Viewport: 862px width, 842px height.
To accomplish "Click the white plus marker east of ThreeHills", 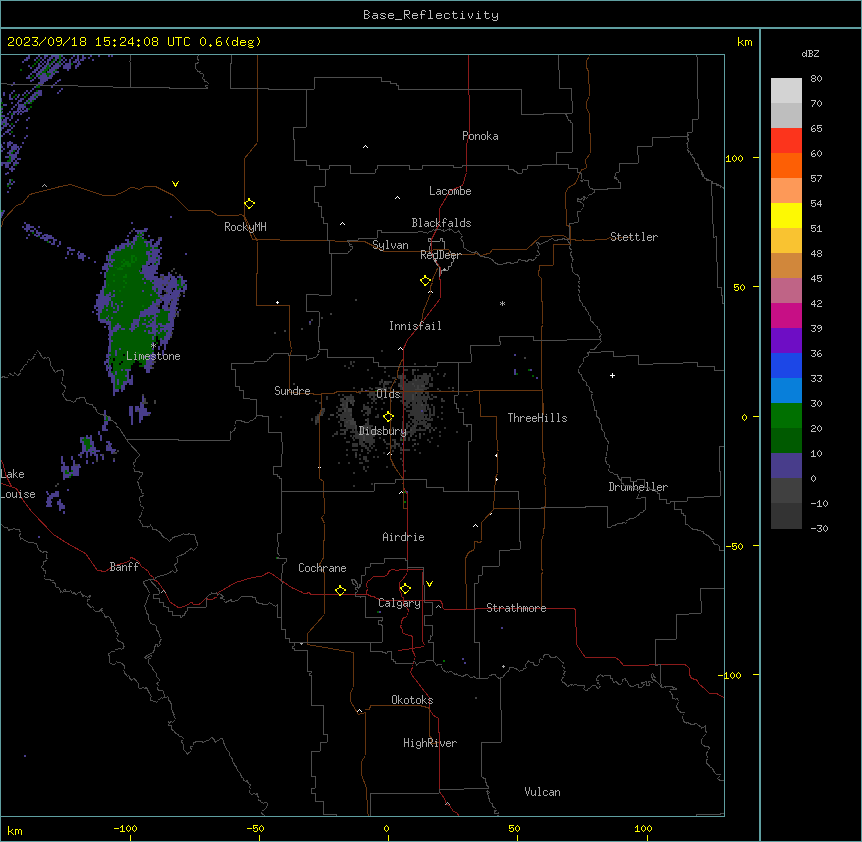I will click(612, 375).
